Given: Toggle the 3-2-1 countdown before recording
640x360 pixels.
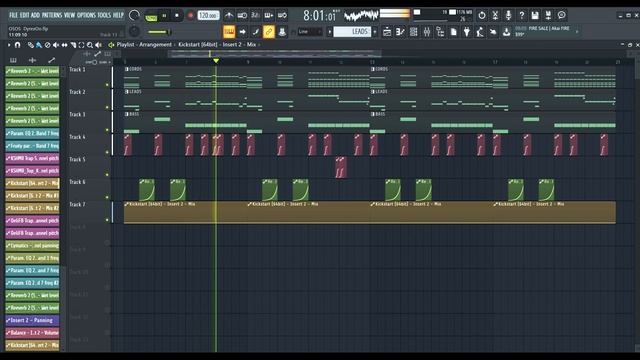Looking at the screenshot, I should tap(256, 16).
